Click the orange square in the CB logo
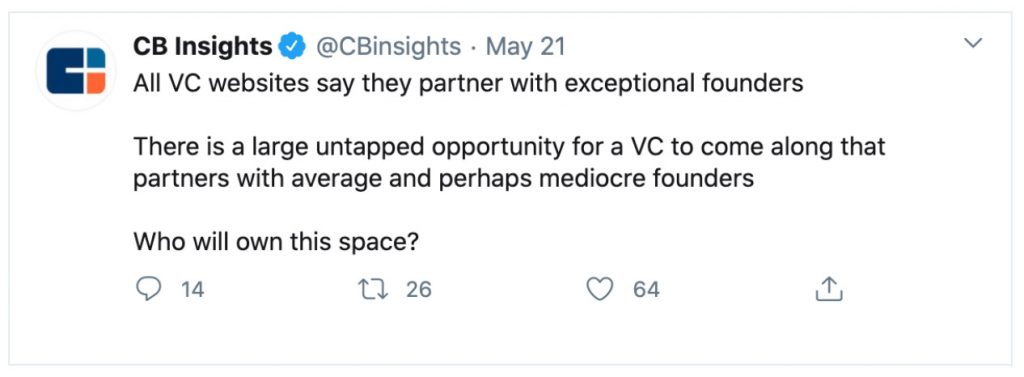 95,83
